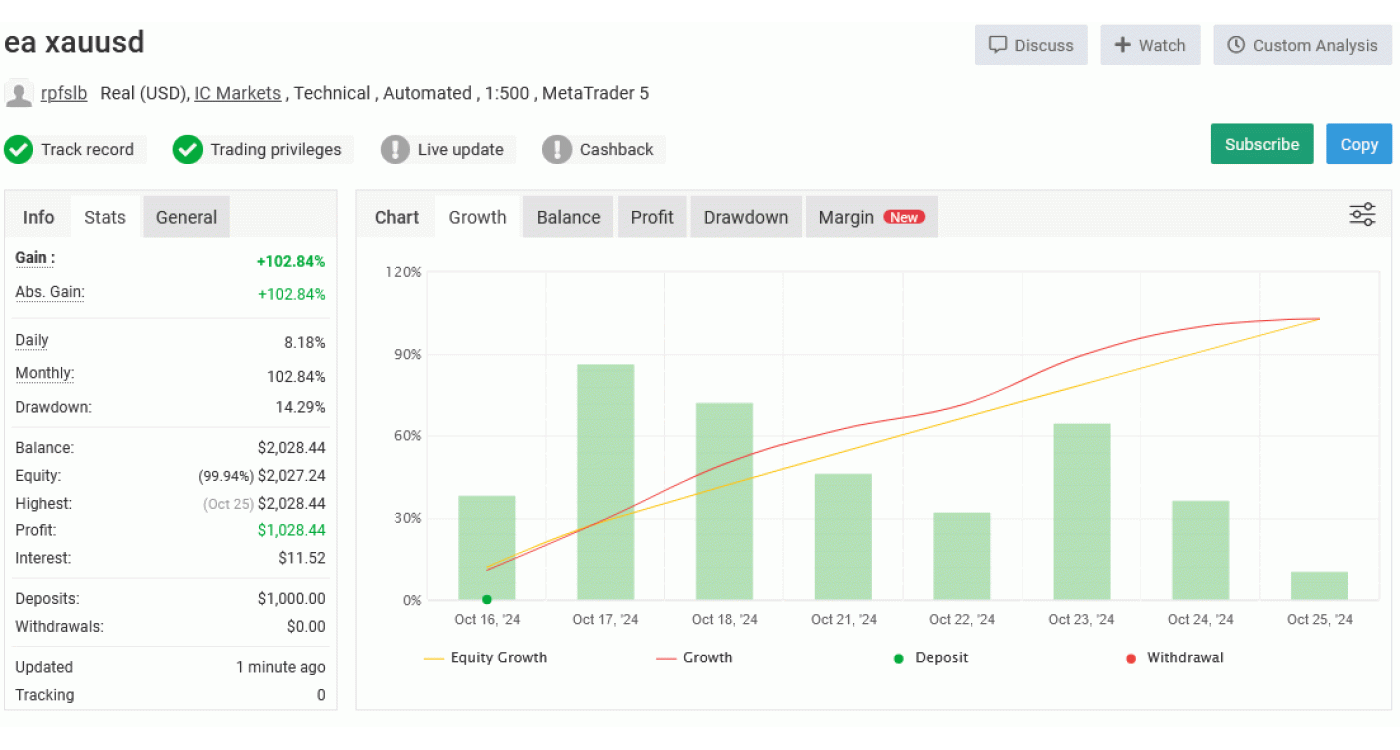Click the chart settings sliders icon
Image resolution: width=1400 pixels, height=750 pixels.
(x=1362, y=215)
